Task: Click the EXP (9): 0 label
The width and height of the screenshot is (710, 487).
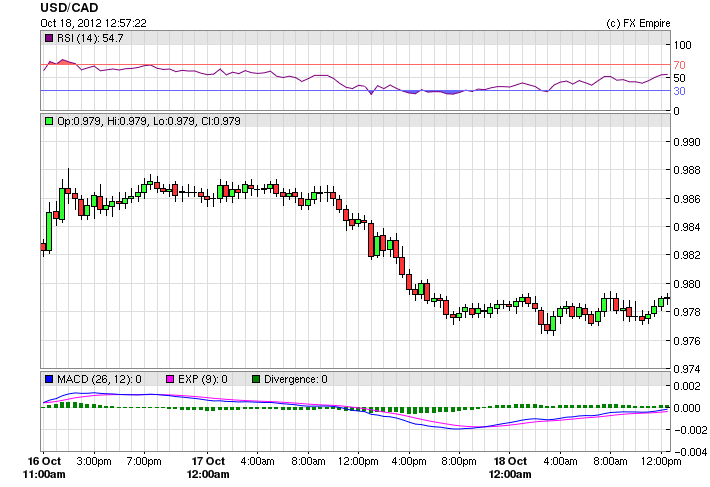Action: tap(202, 379)
